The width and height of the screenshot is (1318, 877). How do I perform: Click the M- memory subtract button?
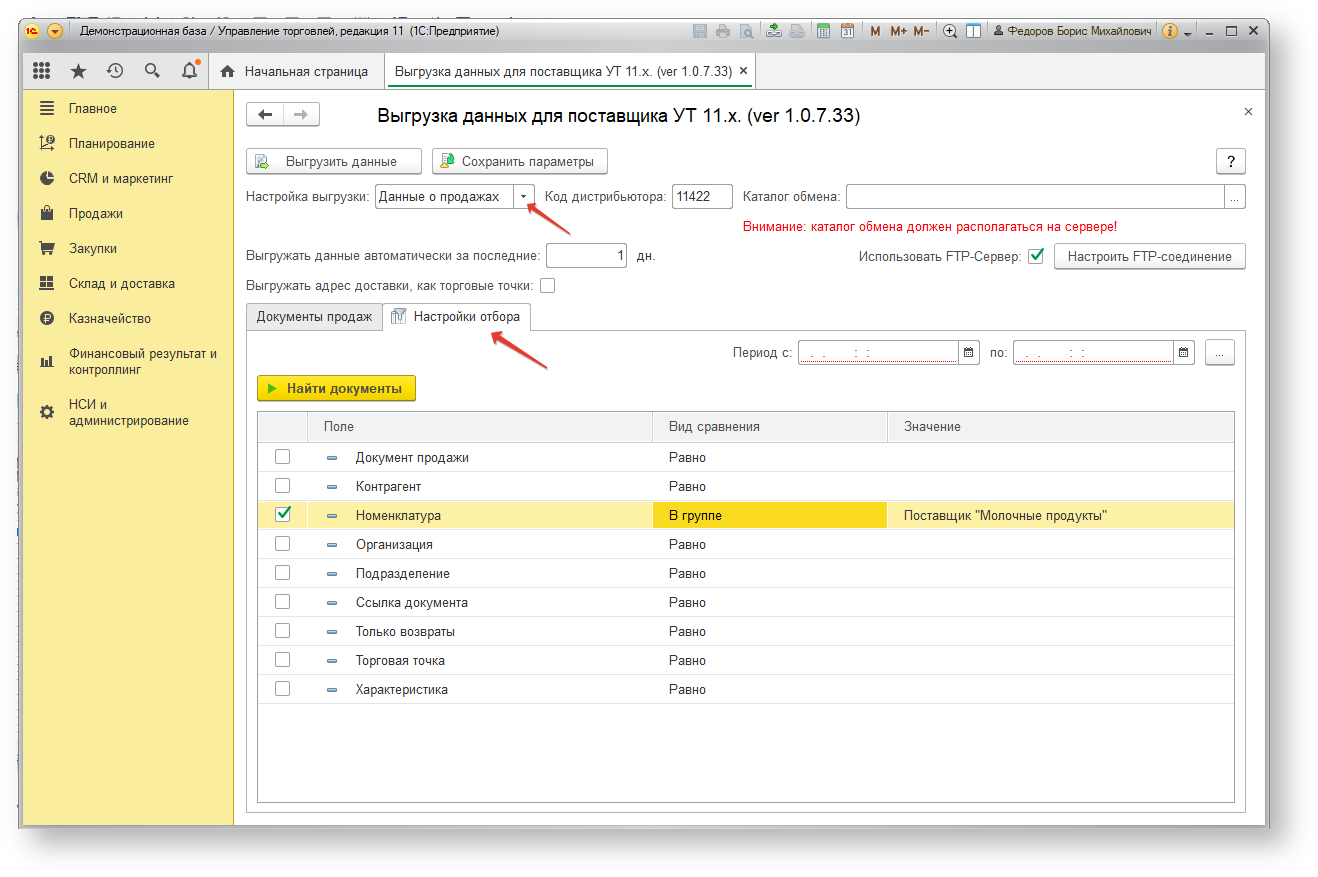pos(921,31)
